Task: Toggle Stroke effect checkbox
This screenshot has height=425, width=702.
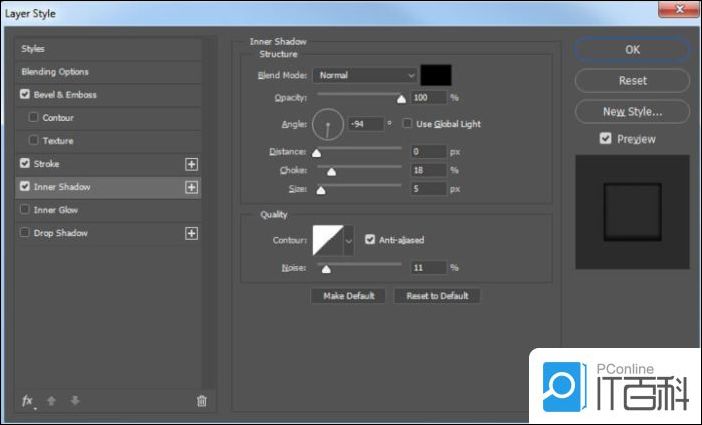Action: pyautogui.click(x=25, y=163)
